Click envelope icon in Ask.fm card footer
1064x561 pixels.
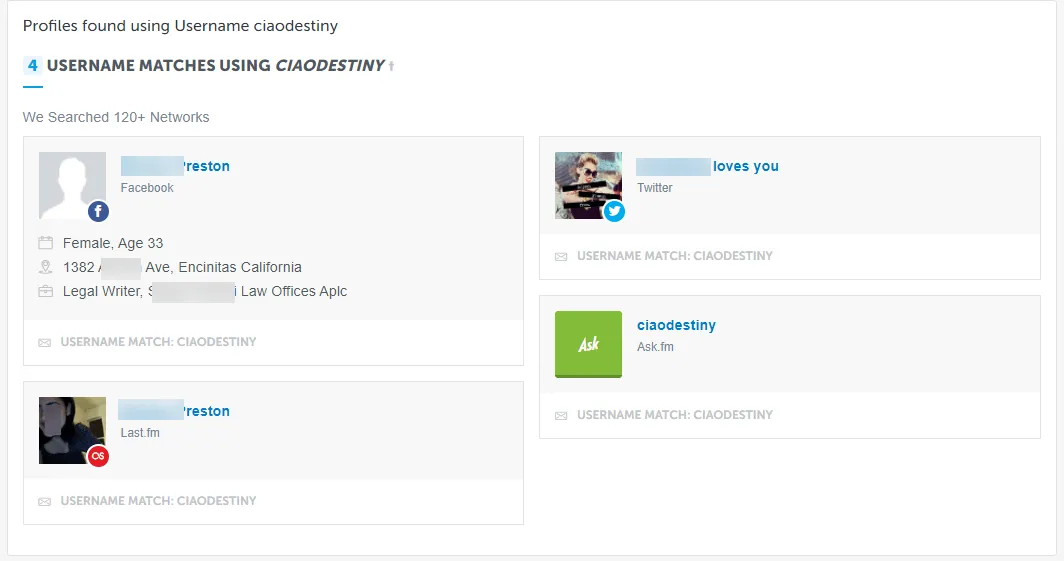[561, 415]
